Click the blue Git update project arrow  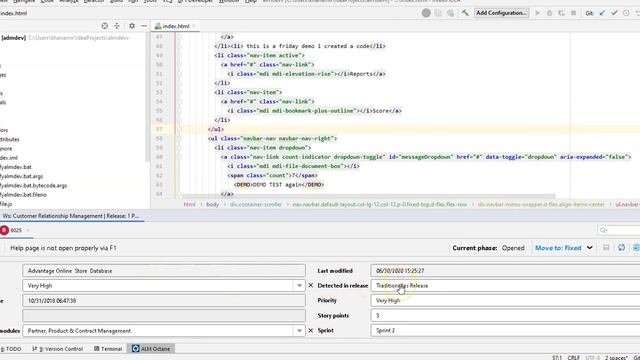[602, 13]
